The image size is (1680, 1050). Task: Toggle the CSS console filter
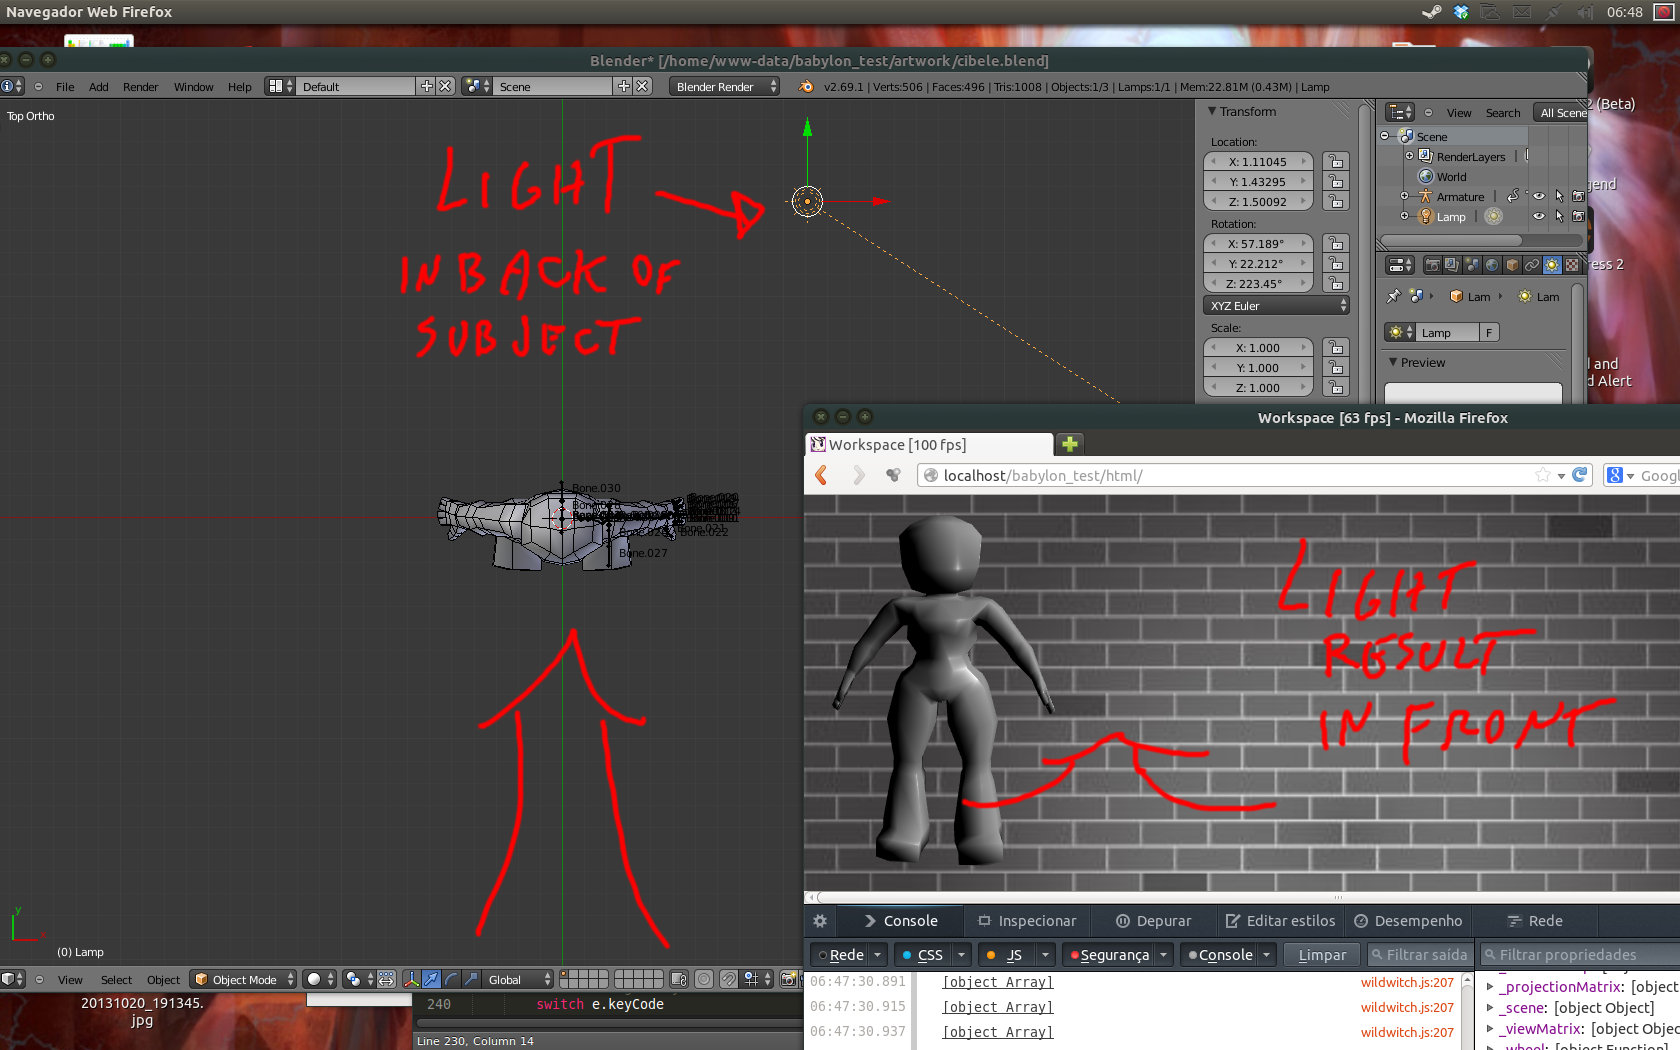pos(922,955)
